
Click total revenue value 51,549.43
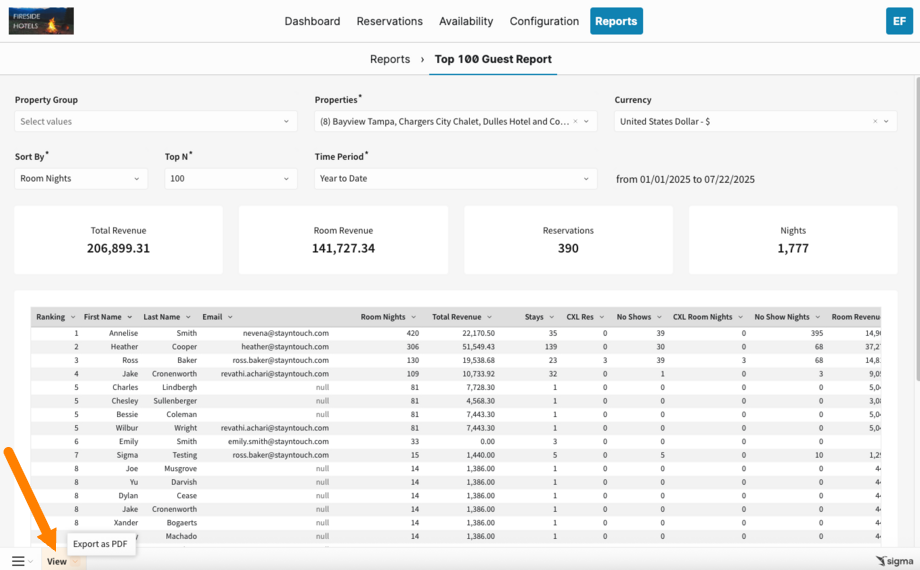click(481, 347)
